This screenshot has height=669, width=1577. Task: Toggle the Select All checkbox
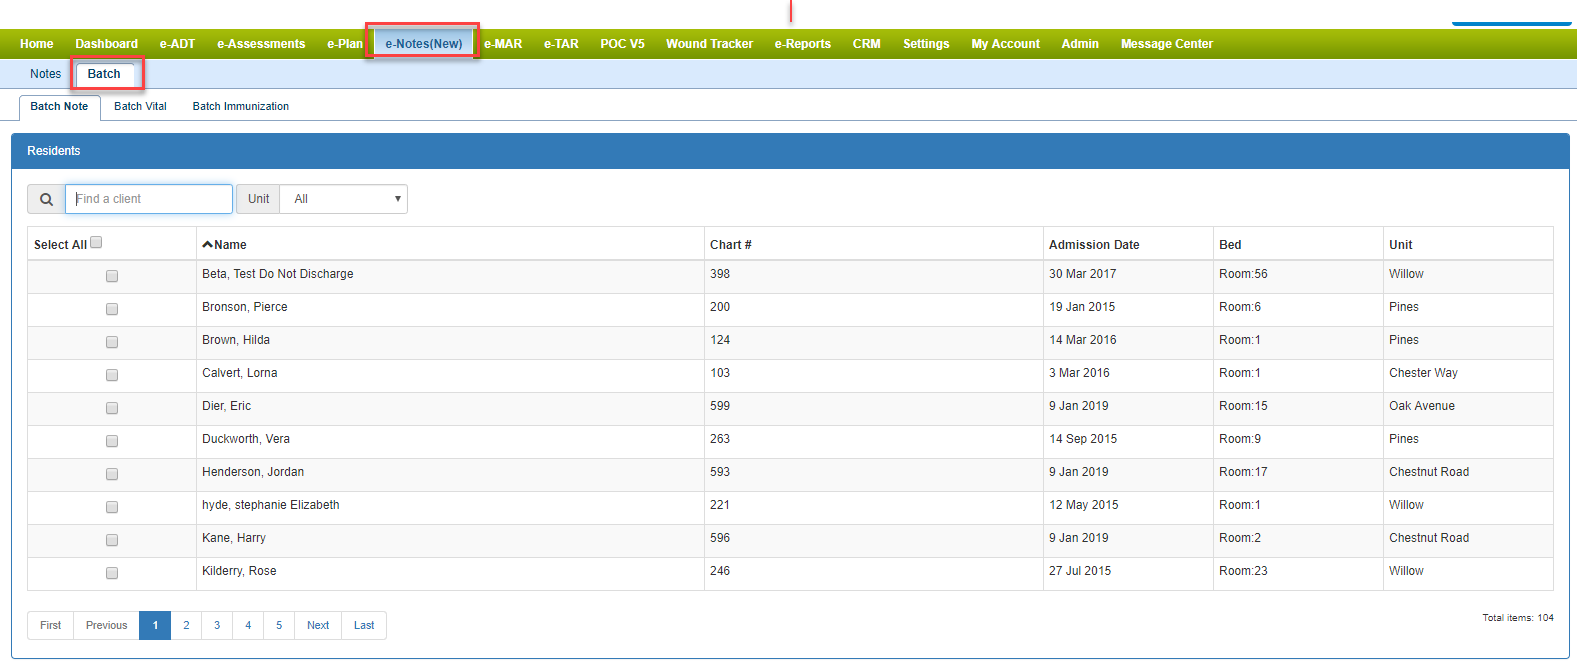(96, 242)
